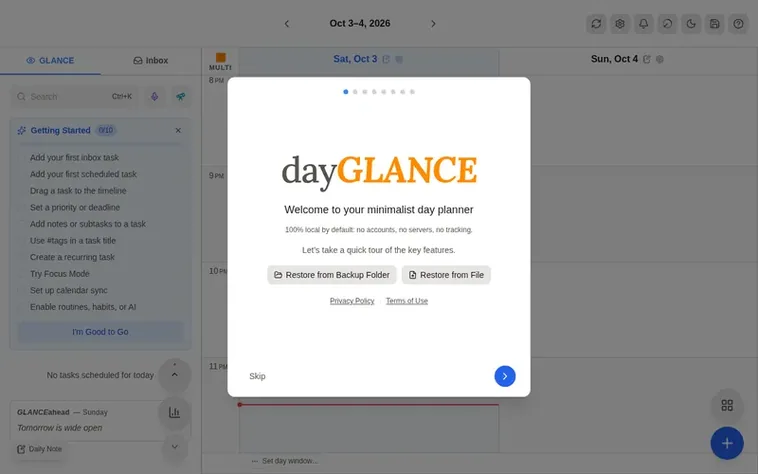Select 'Add your first inbox task' item
This screenshot has height=474, width=758.
[74, 158]
